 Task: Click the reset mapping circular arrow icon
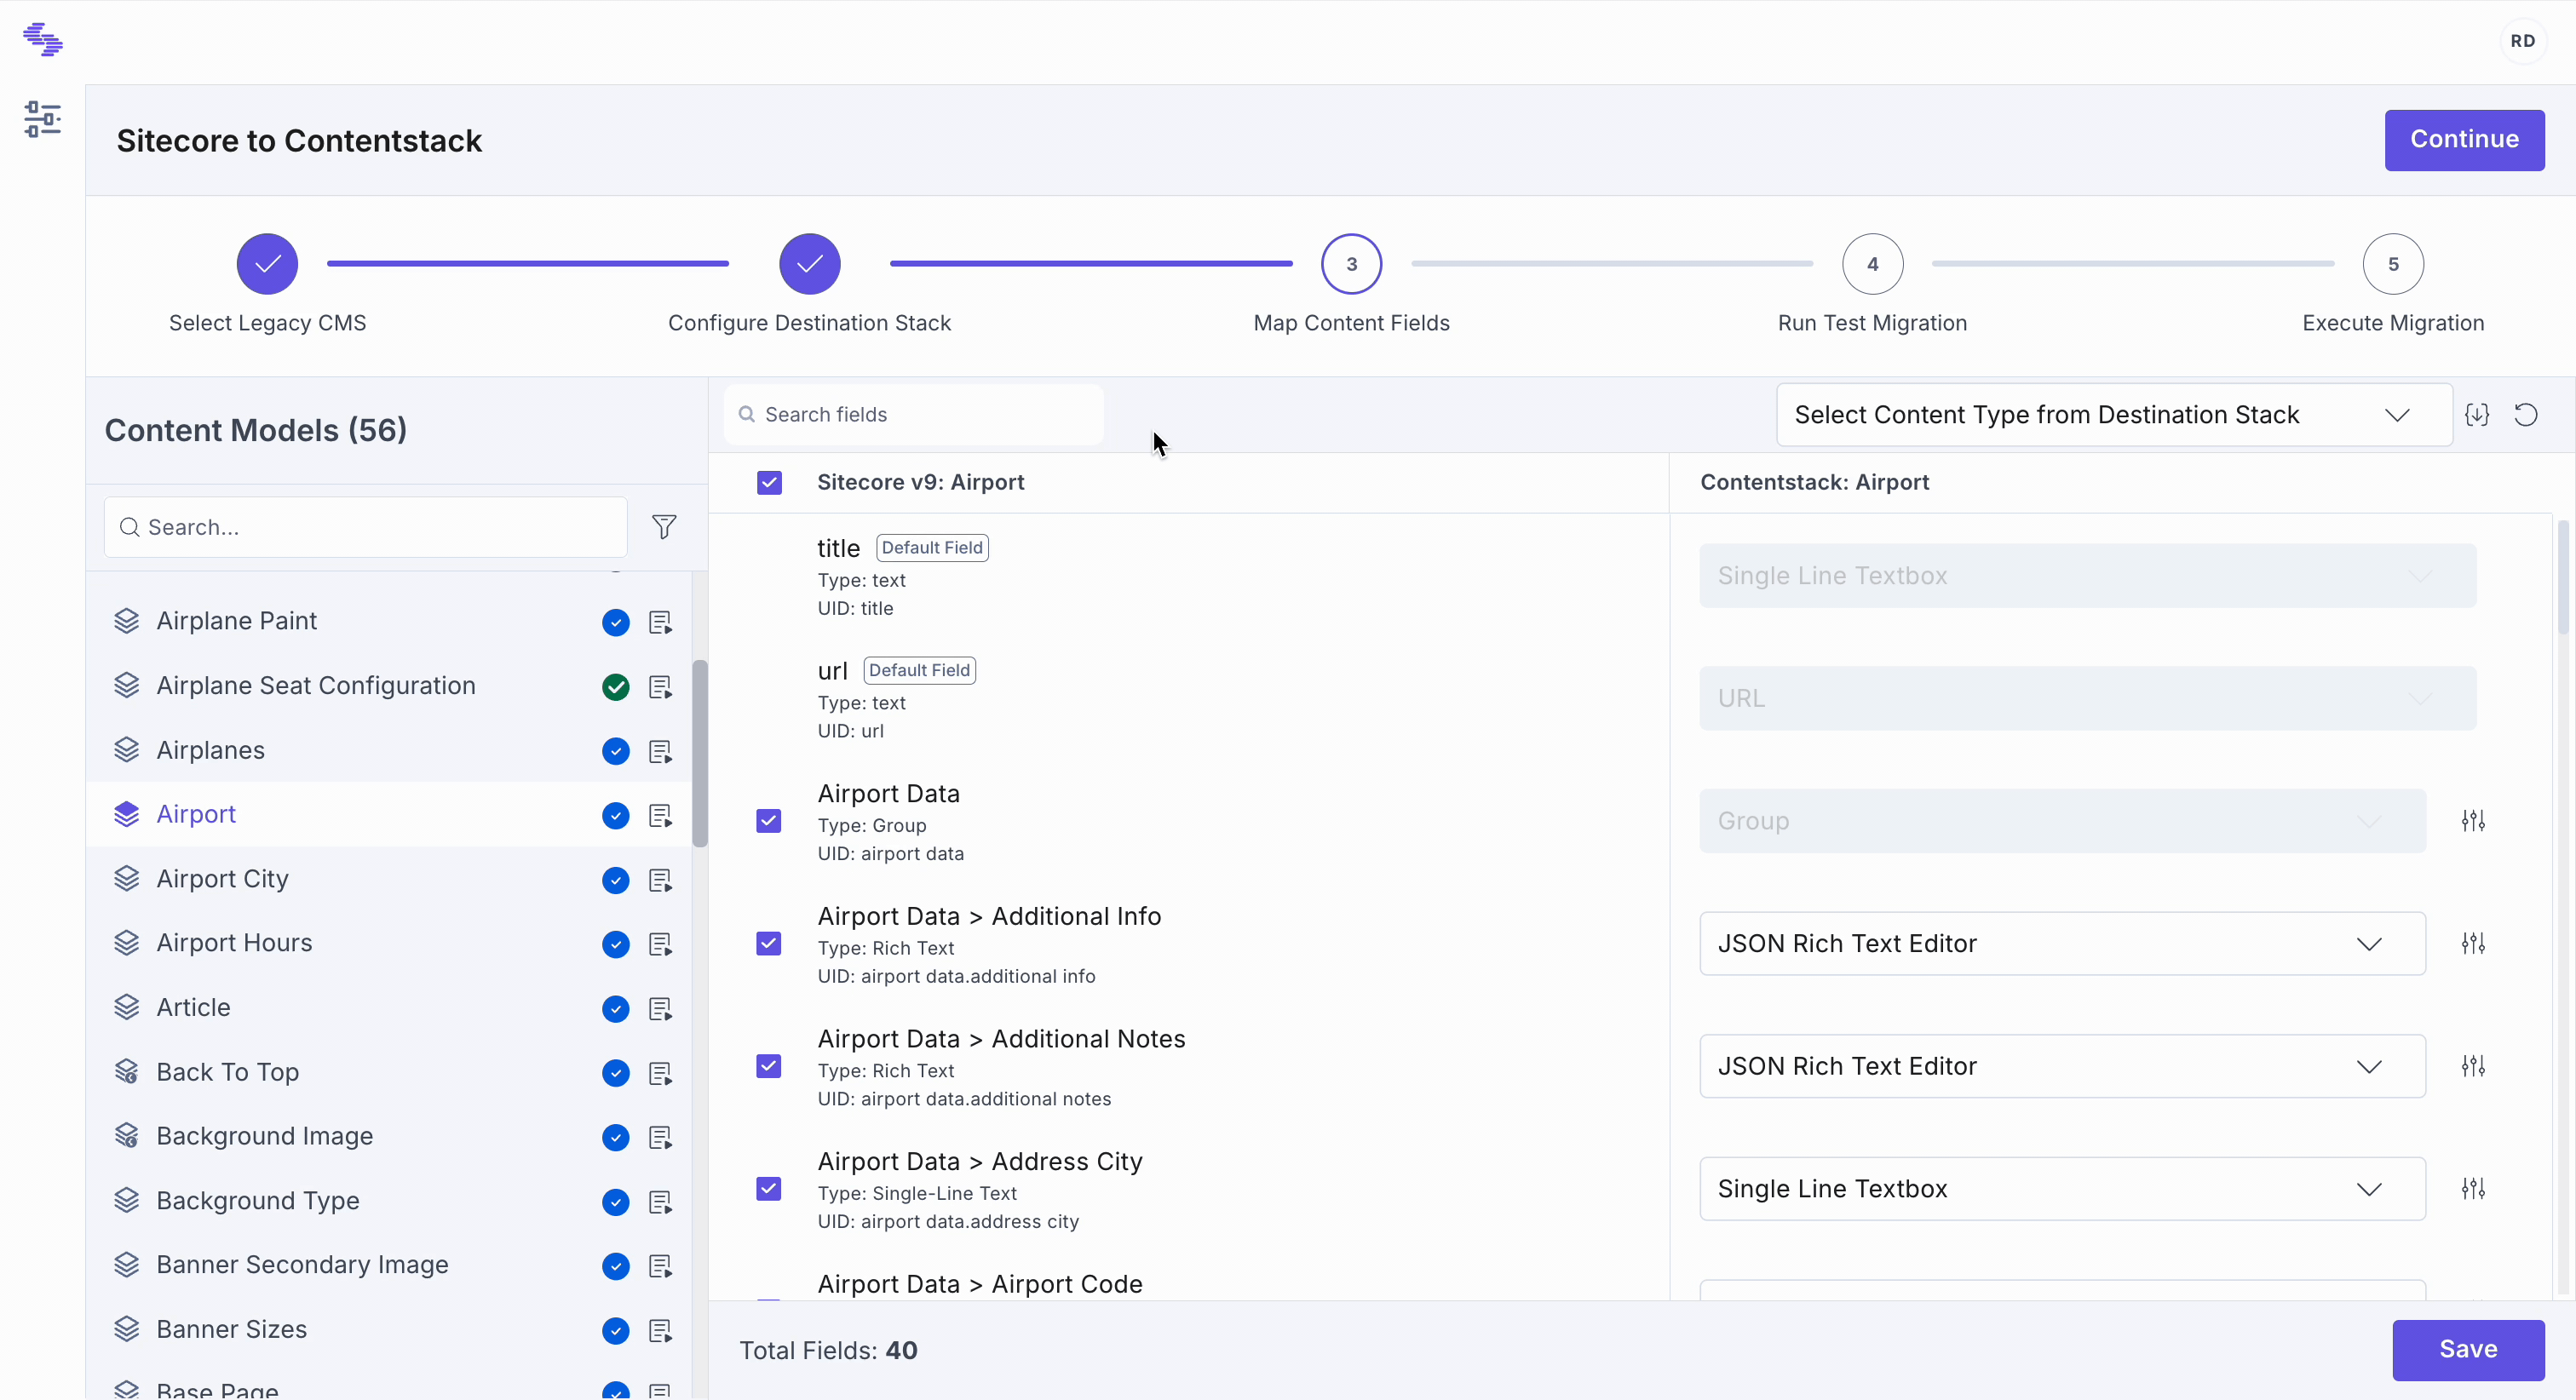pos(2526,415)
